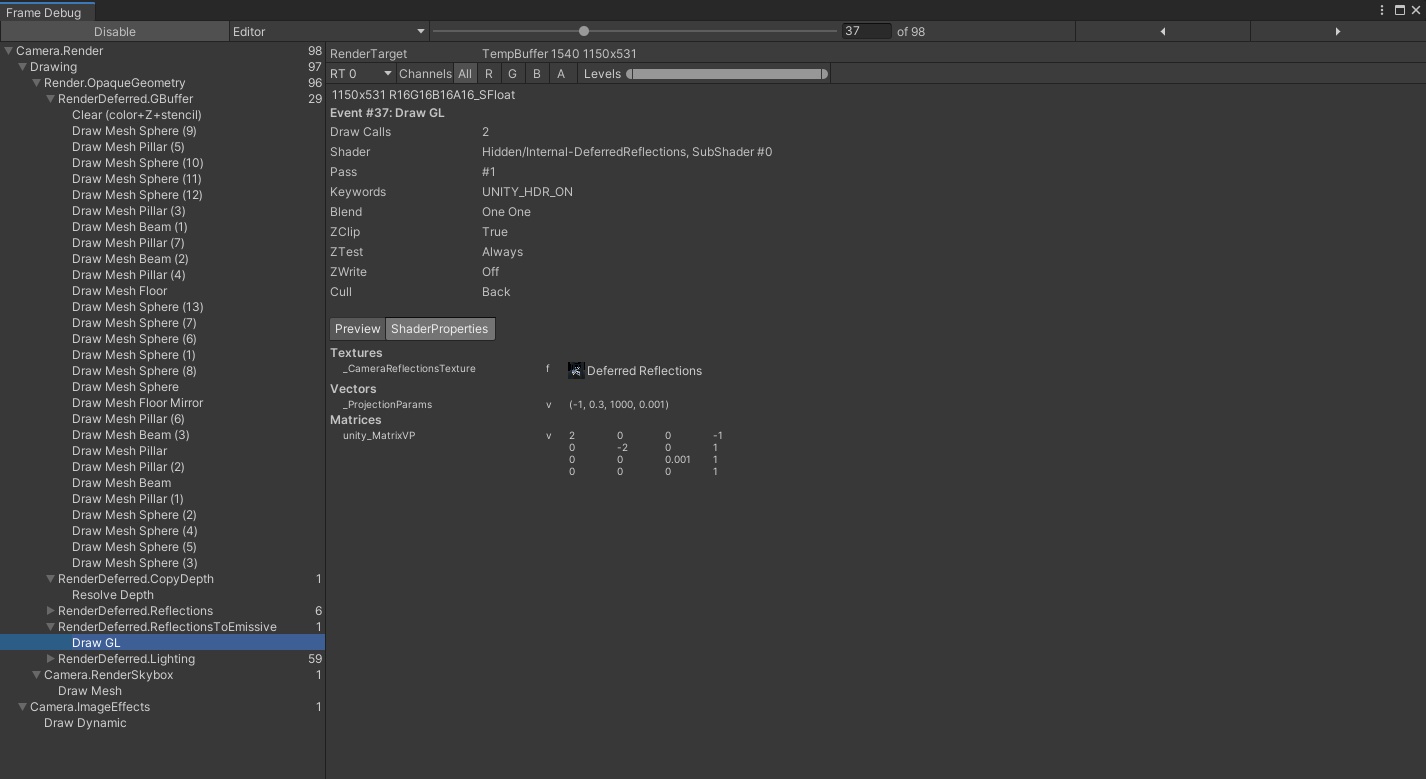Switch to the ShaderProperties tab
The width and height of the screenshot is (1426, 779).
[440, 329]
